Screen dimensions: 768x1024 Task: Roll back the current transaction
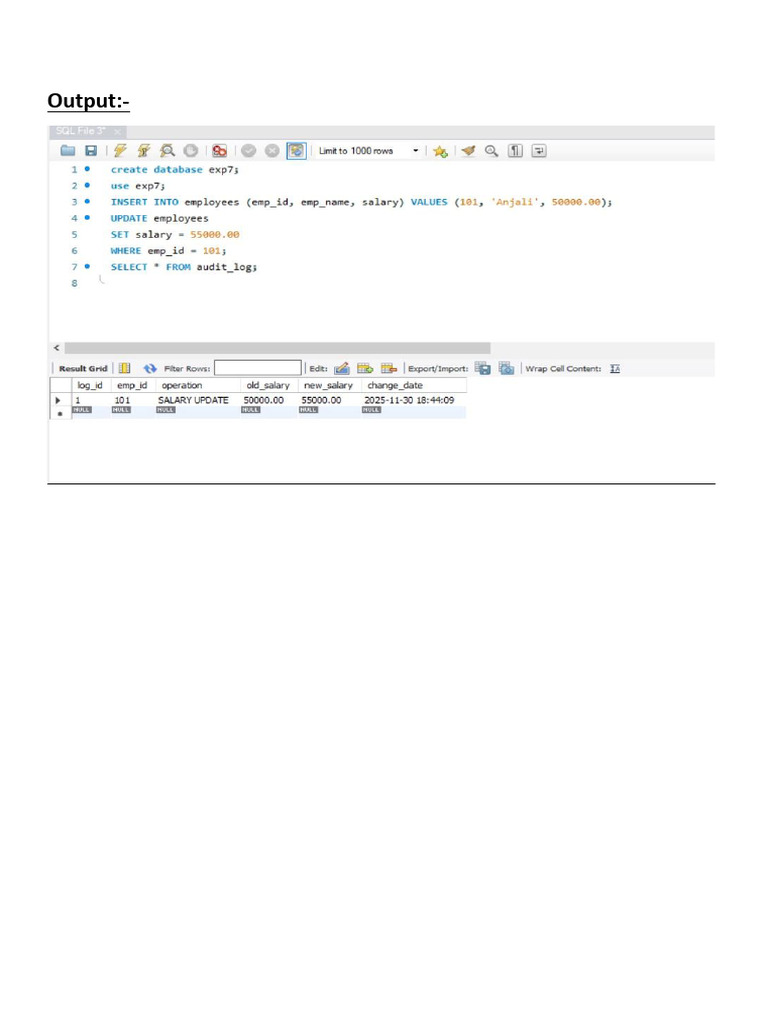coord(272,151)
